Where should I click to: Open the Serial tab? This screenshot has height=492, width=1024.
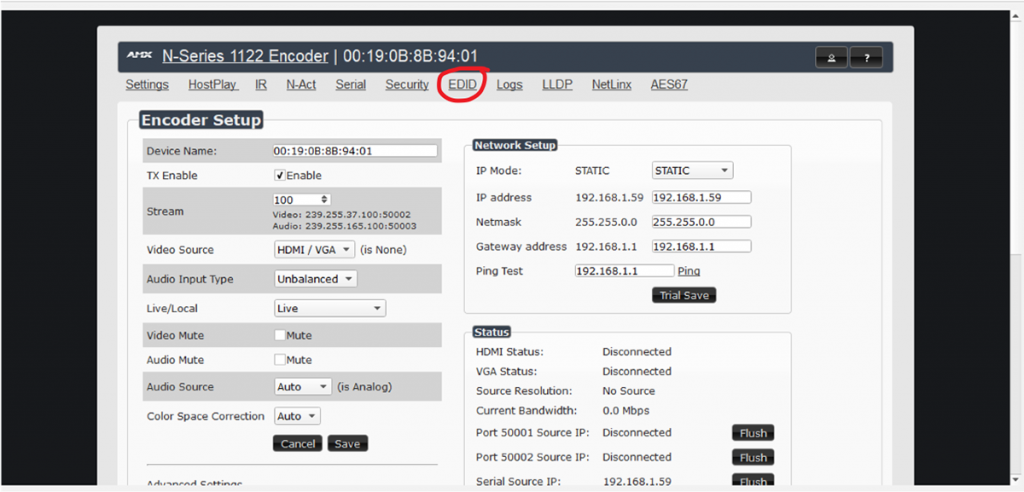tap(351, 84)
